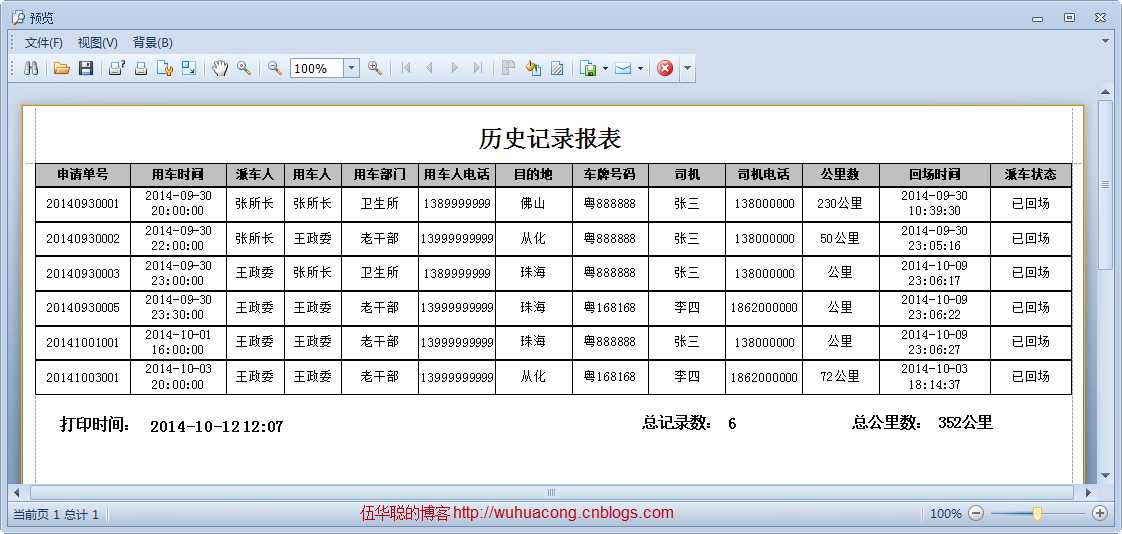
Task: Click the Export Document icon
Action: pyautogui.click(x=588, y=69)
